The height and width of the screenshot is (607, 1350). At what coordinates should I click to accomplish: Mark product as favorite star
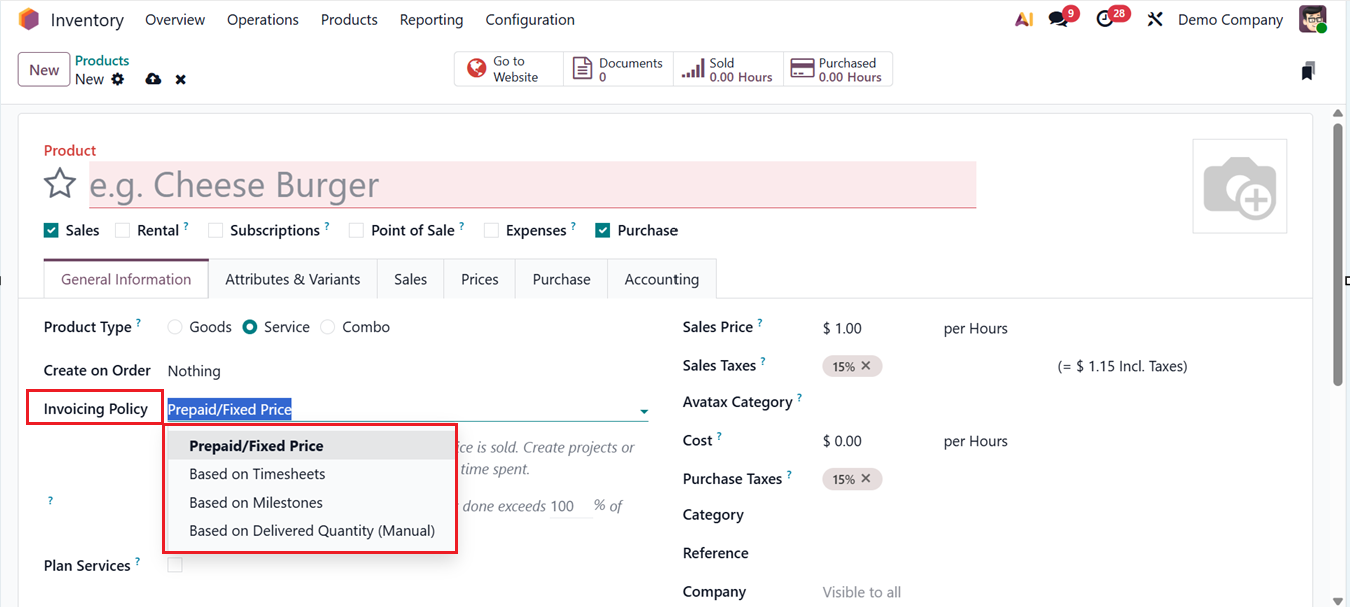(59, 183)
